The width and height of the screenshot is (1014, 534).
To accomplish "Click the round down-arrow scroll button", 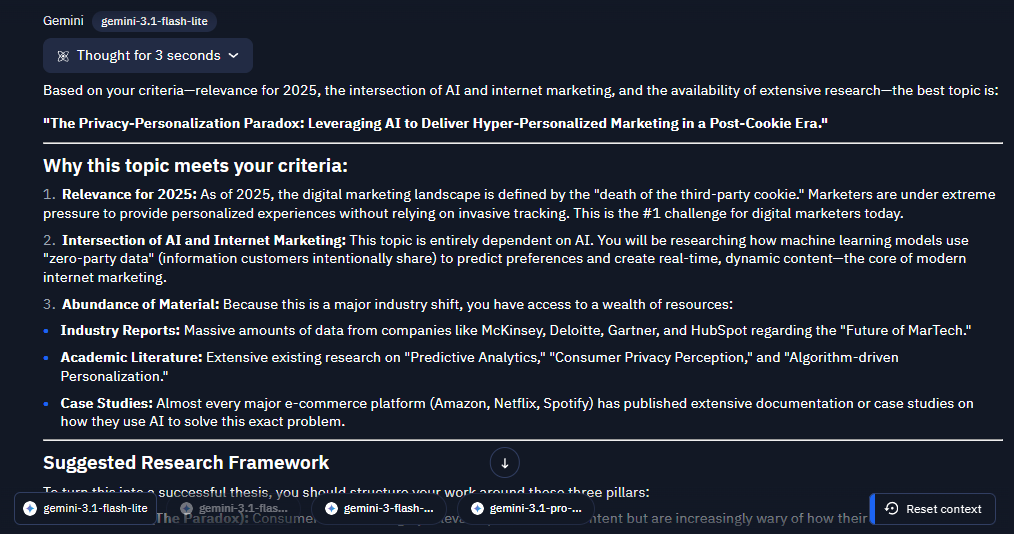I will tap(504, 463).
